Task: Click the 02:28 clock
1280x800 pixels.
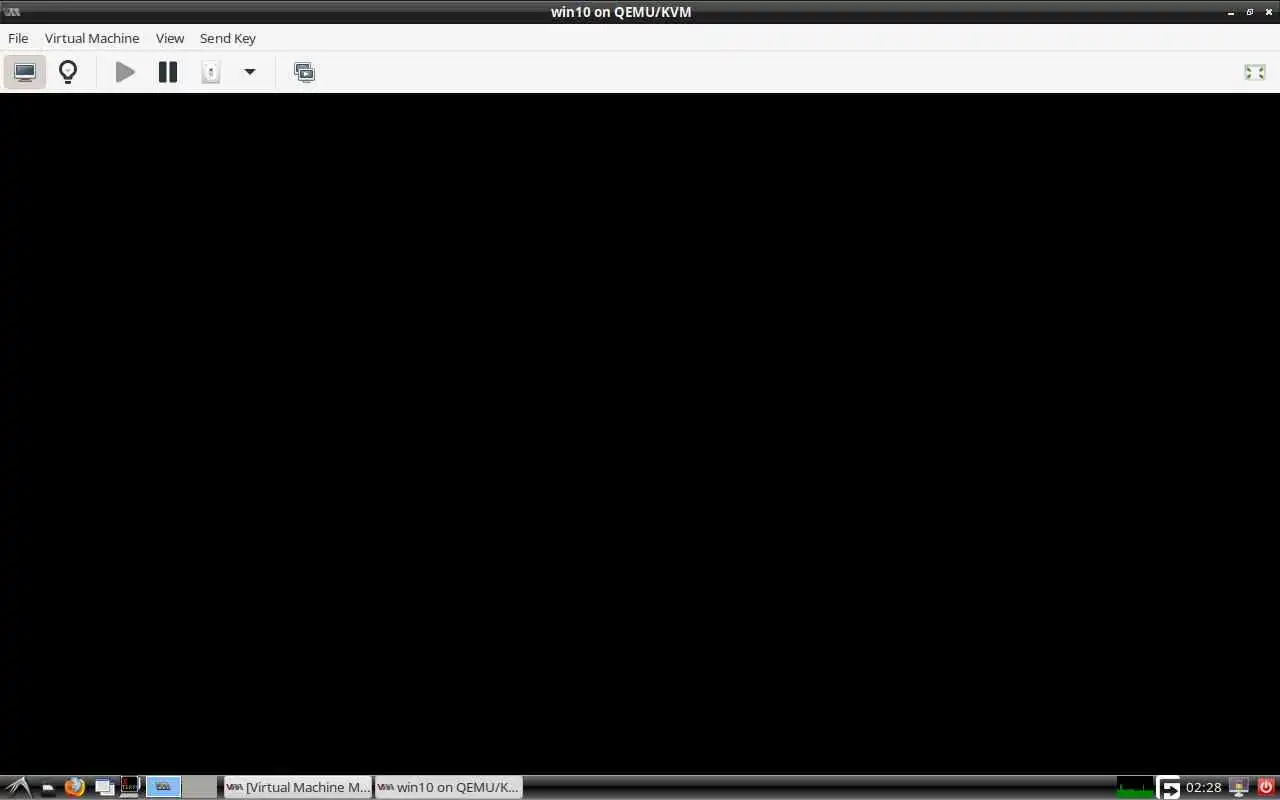Action: (x=1204, y=787)
